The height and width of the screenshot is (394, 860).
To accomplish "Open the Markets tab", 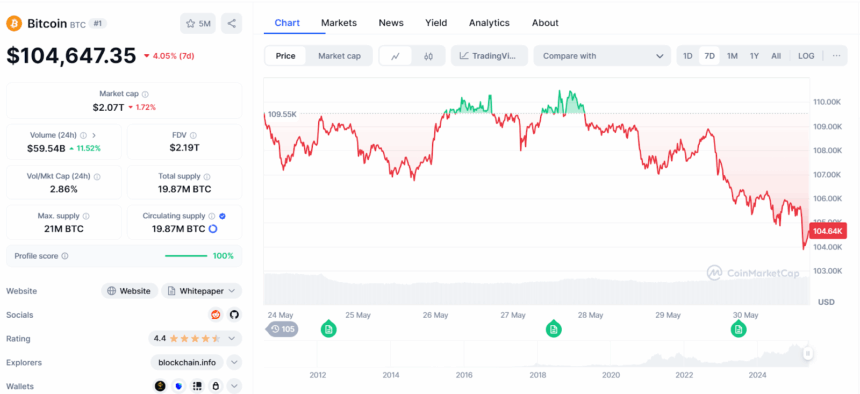I will point(339,23).
